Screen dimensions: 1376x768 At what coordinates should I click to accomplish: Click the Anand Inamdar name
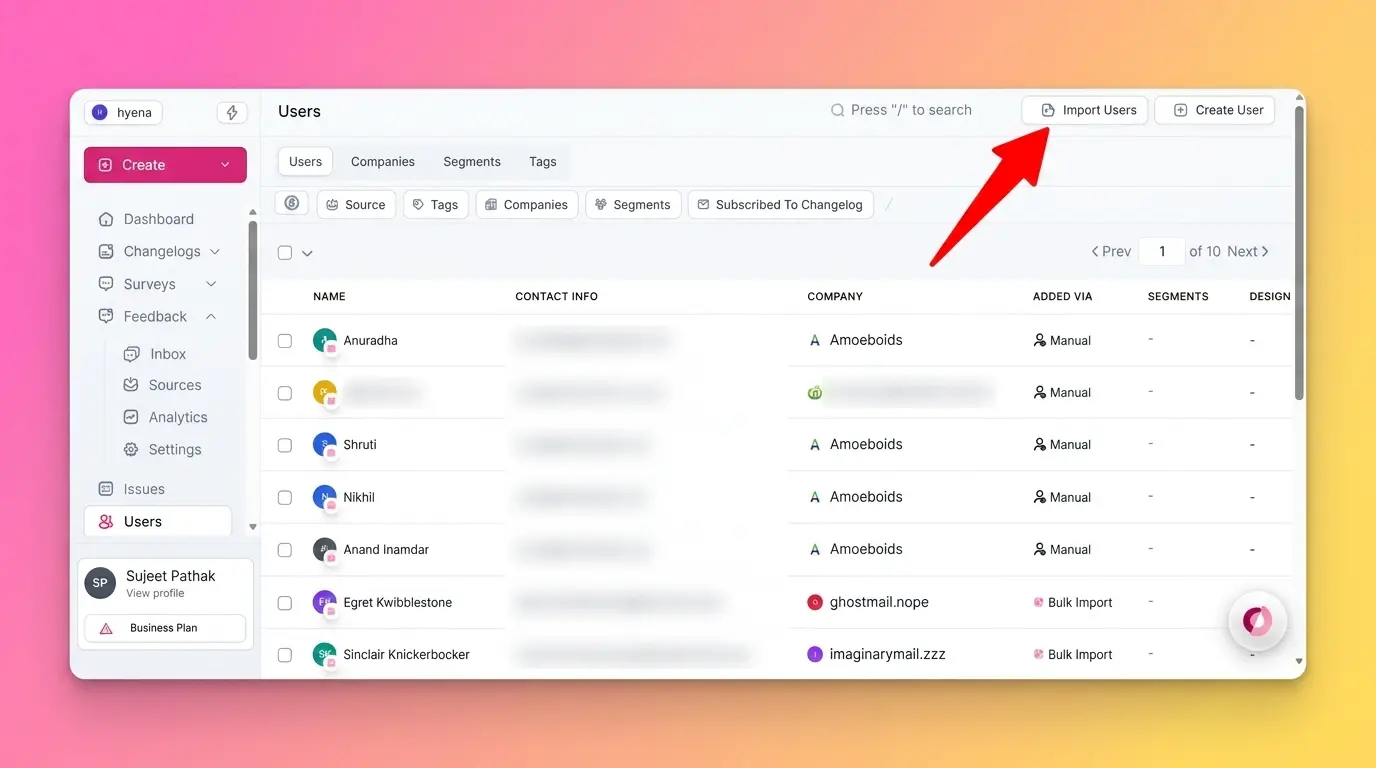click(386, 550)
